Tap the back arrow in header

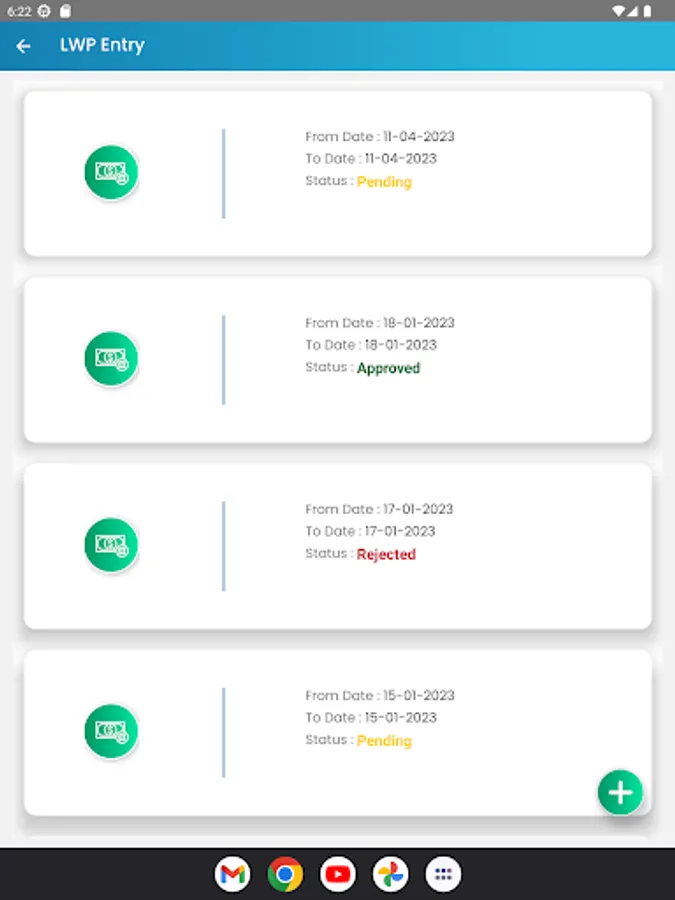[x=24, y=46]
